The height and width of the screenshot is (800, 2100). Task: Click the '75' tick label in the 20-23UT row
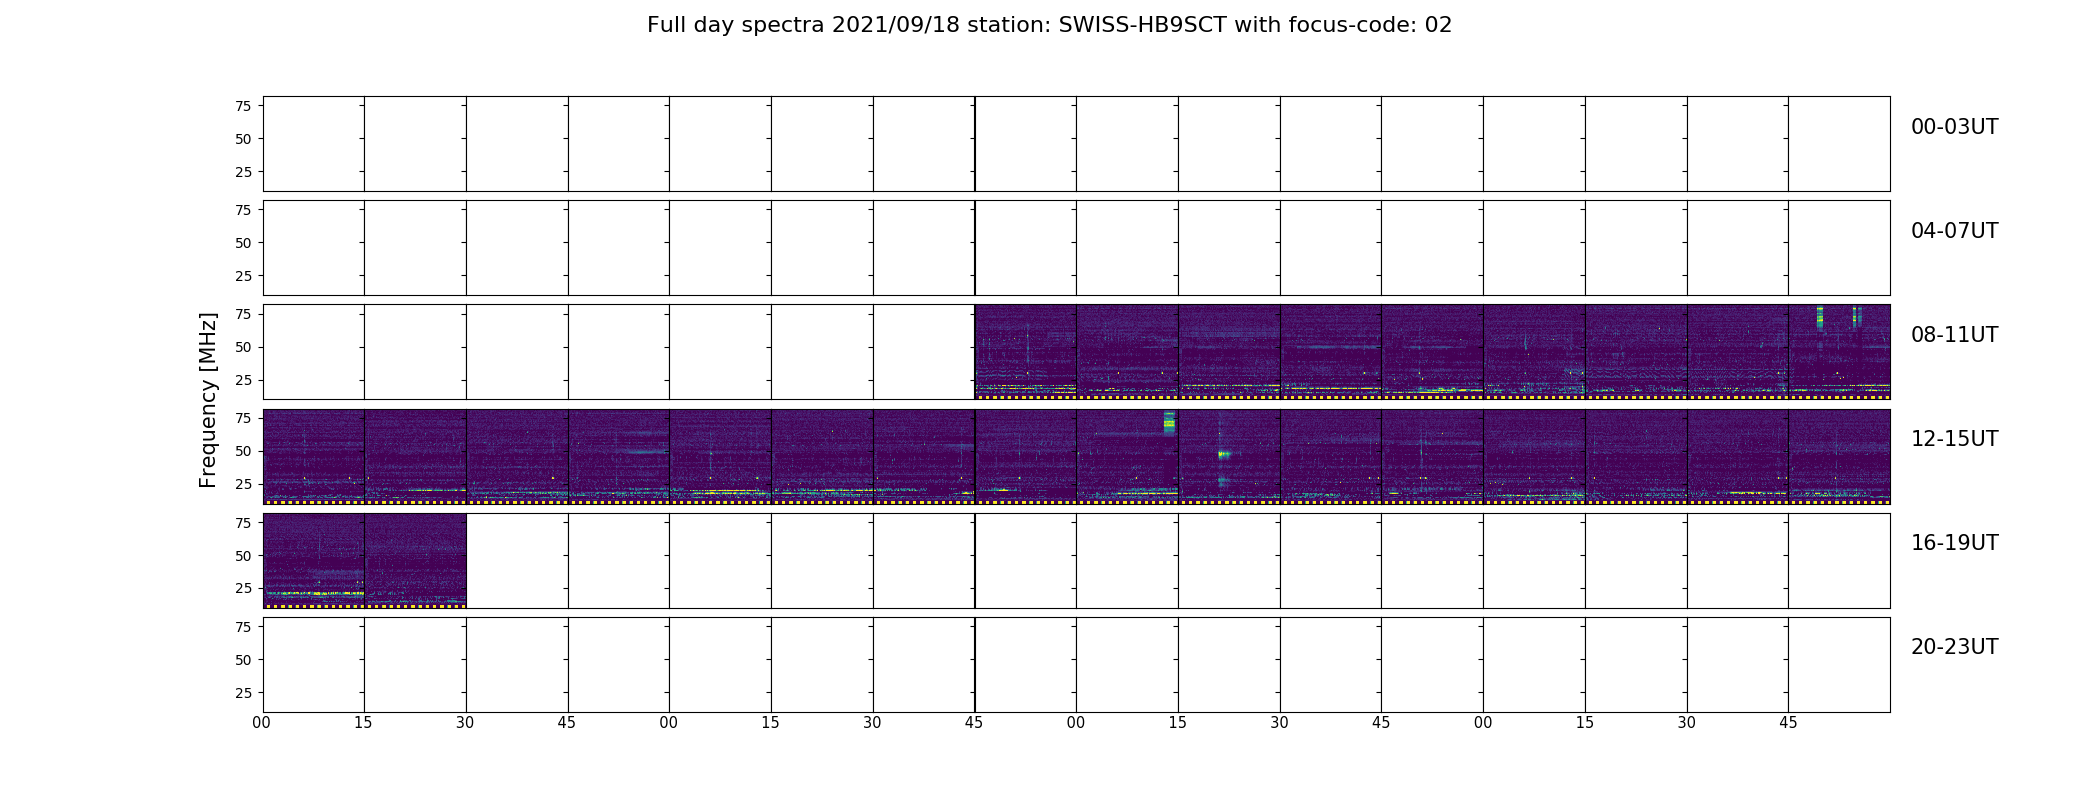point(243,626)
